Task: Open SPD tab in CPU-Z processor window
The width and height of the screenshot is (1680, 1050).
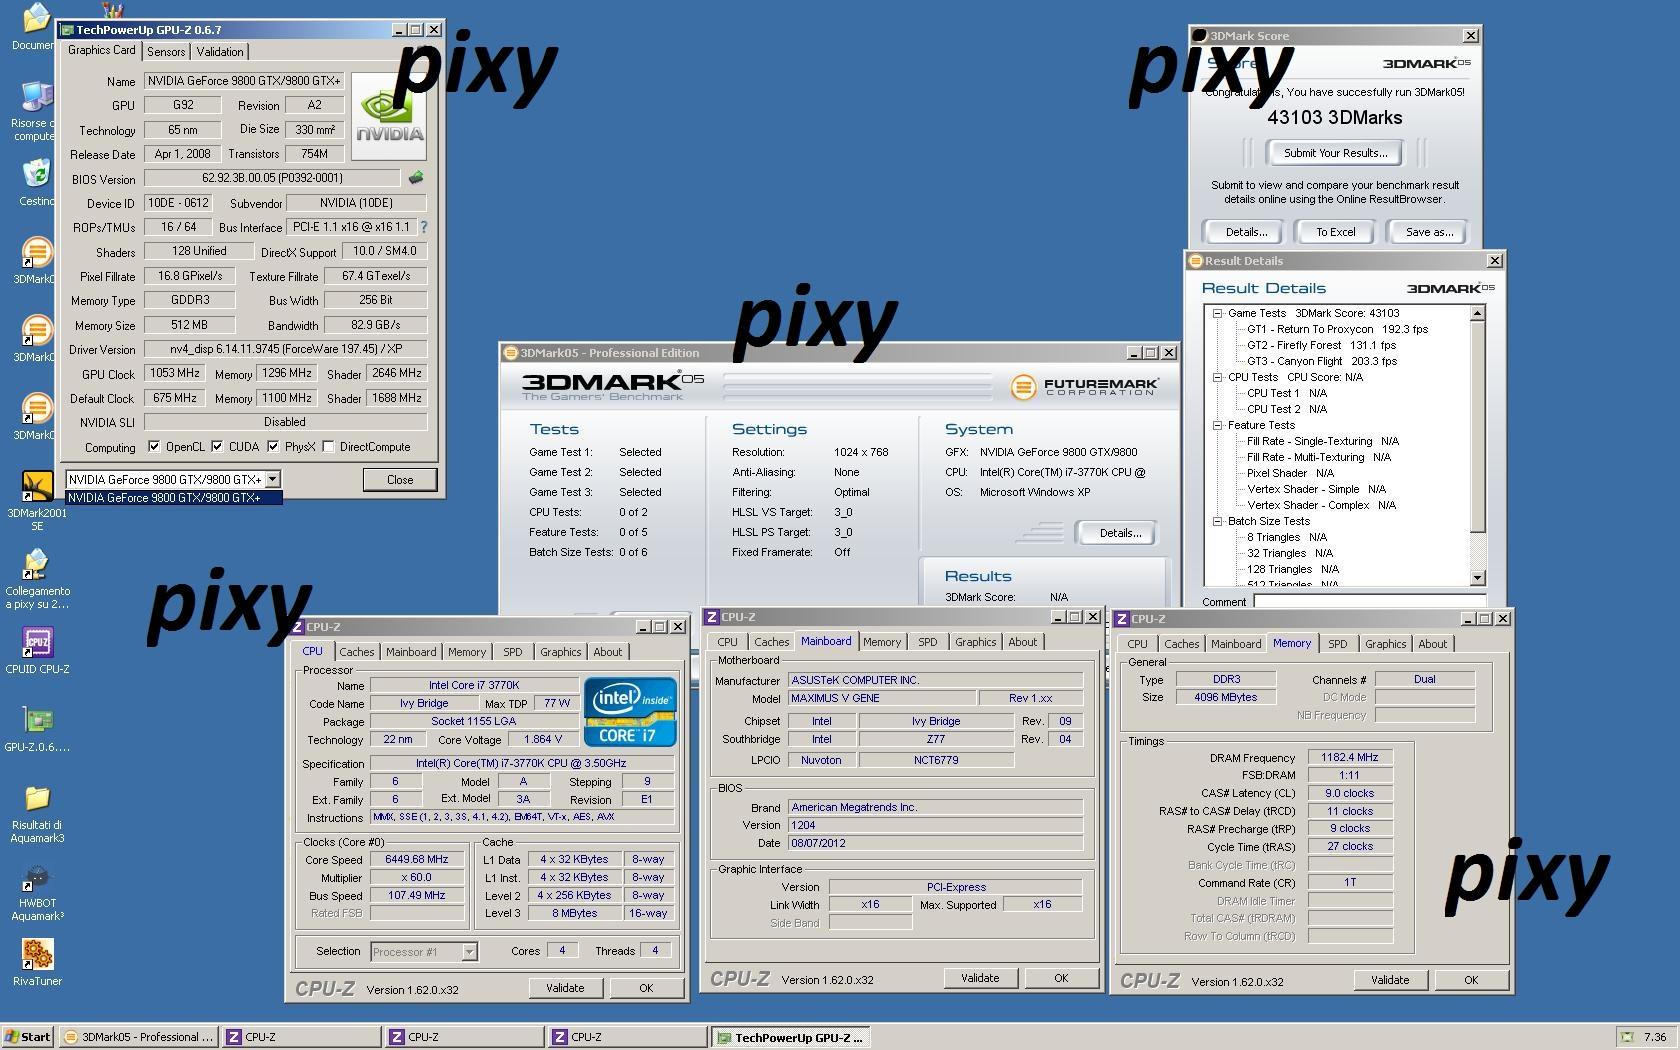Action: click(x=512, y=652)
